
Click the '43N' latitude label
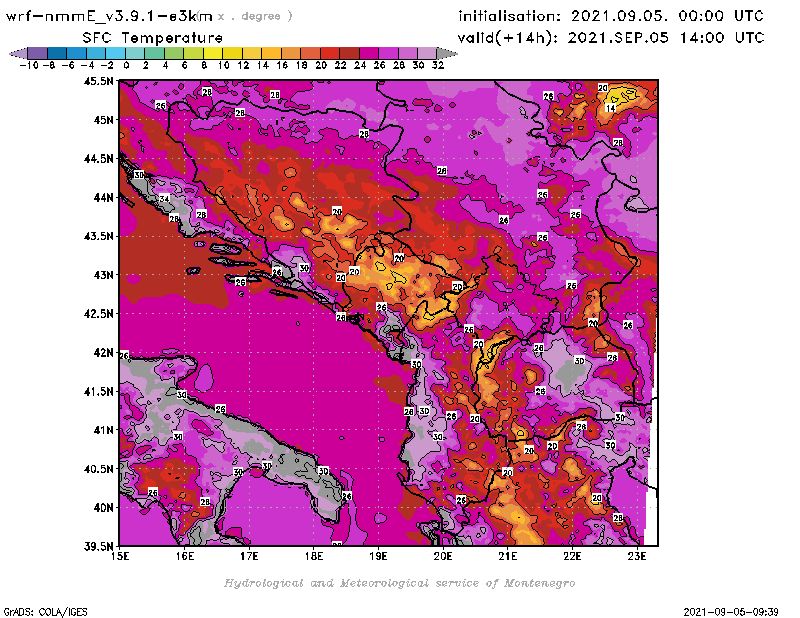click(103, 275)
